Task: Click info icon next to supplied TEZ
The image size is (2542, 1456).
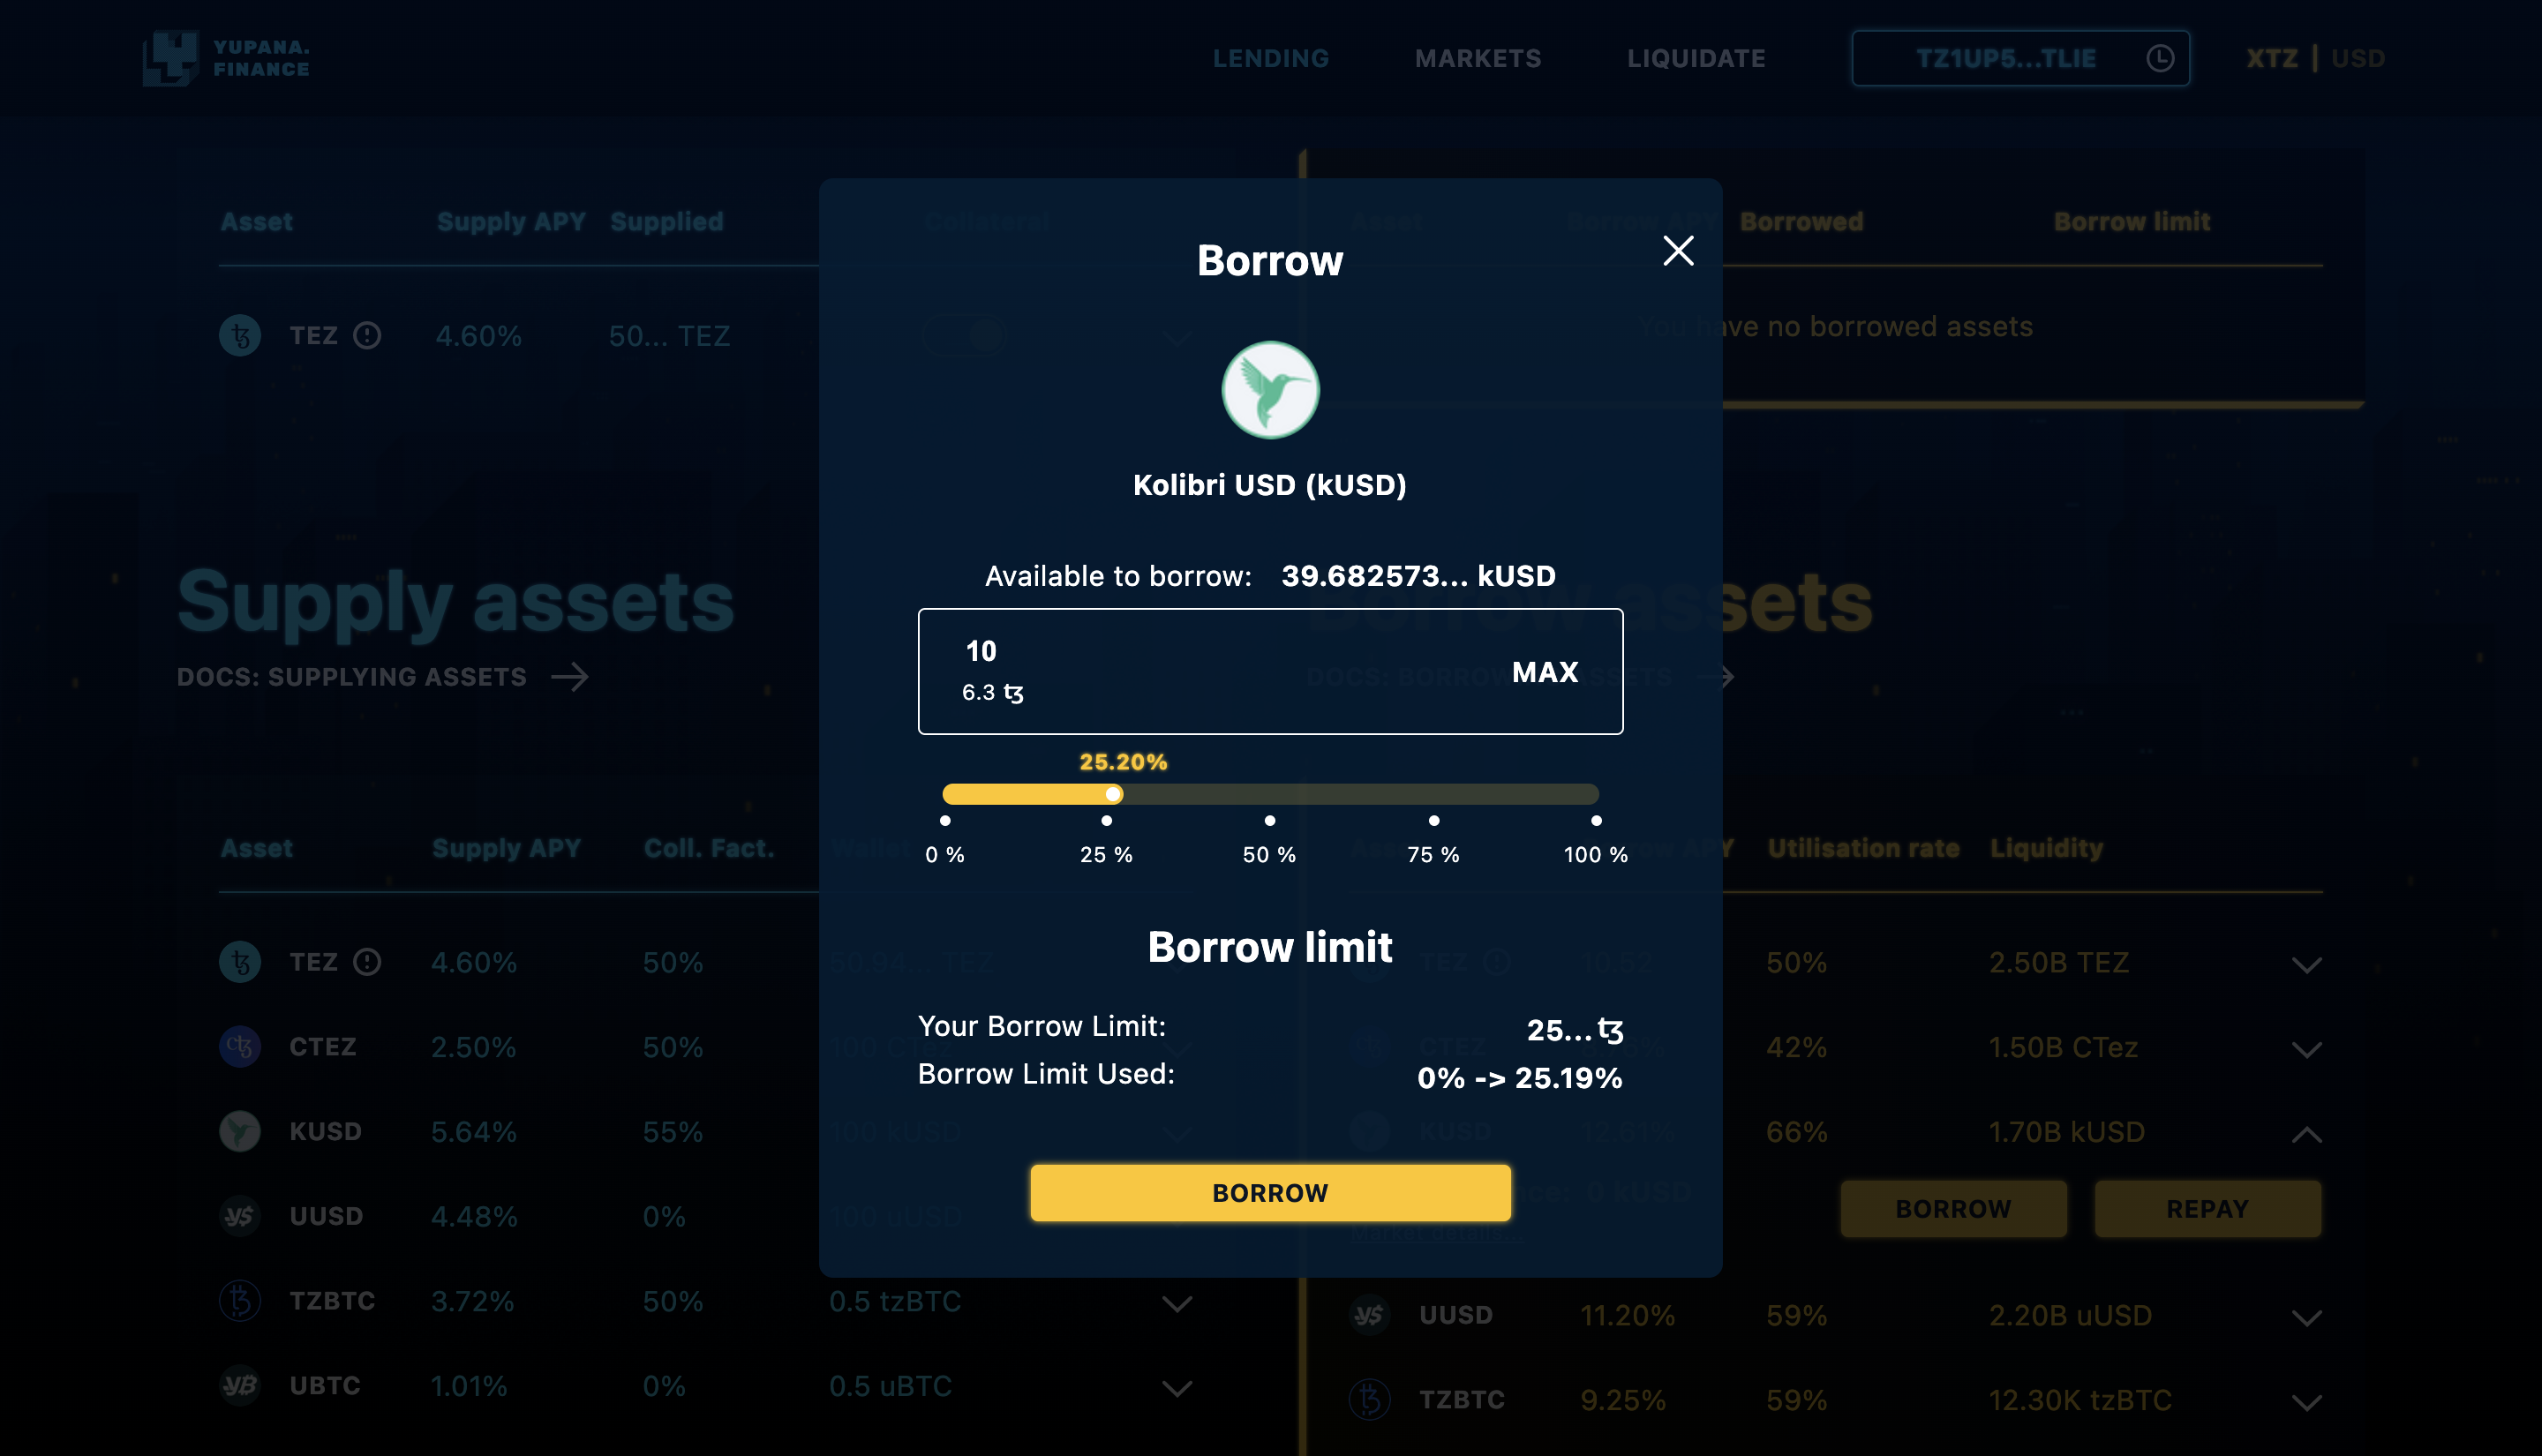Action: 367,336
